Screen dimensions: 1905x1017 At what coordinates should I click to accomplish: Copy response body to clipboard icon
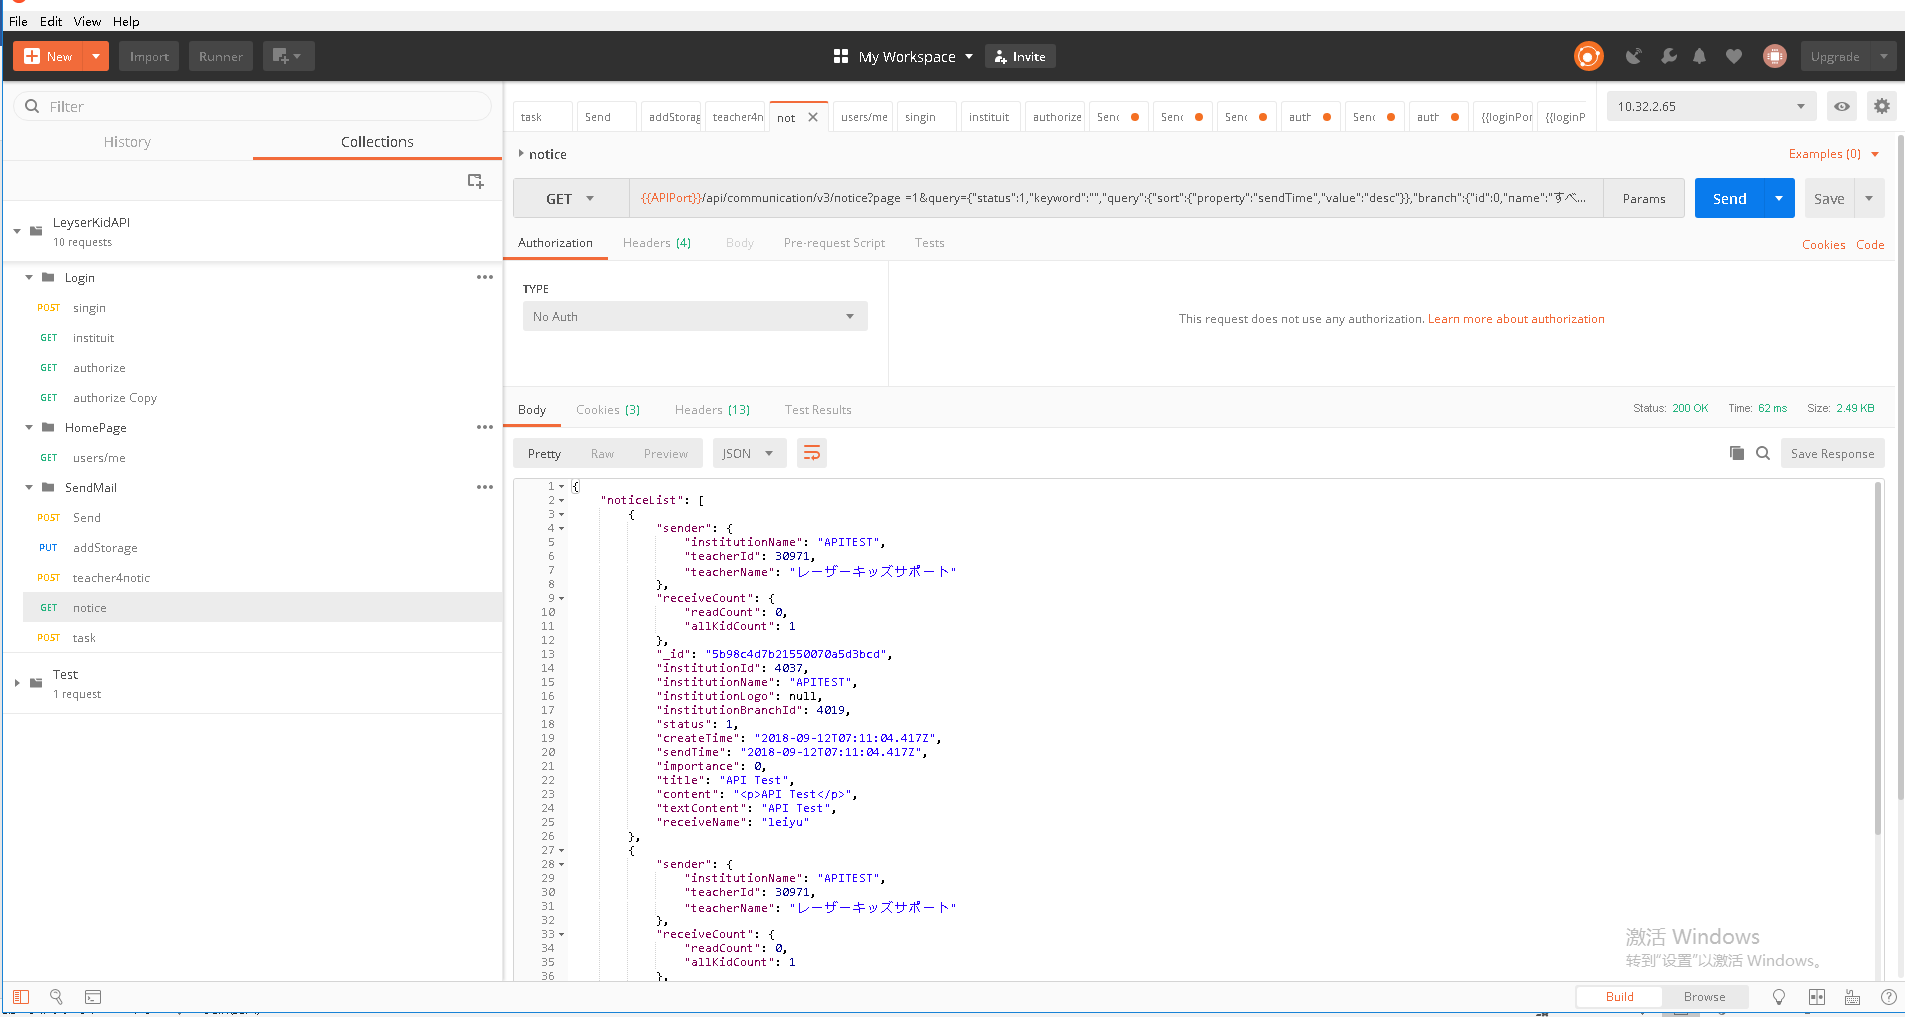click(x=1736, y=453)
